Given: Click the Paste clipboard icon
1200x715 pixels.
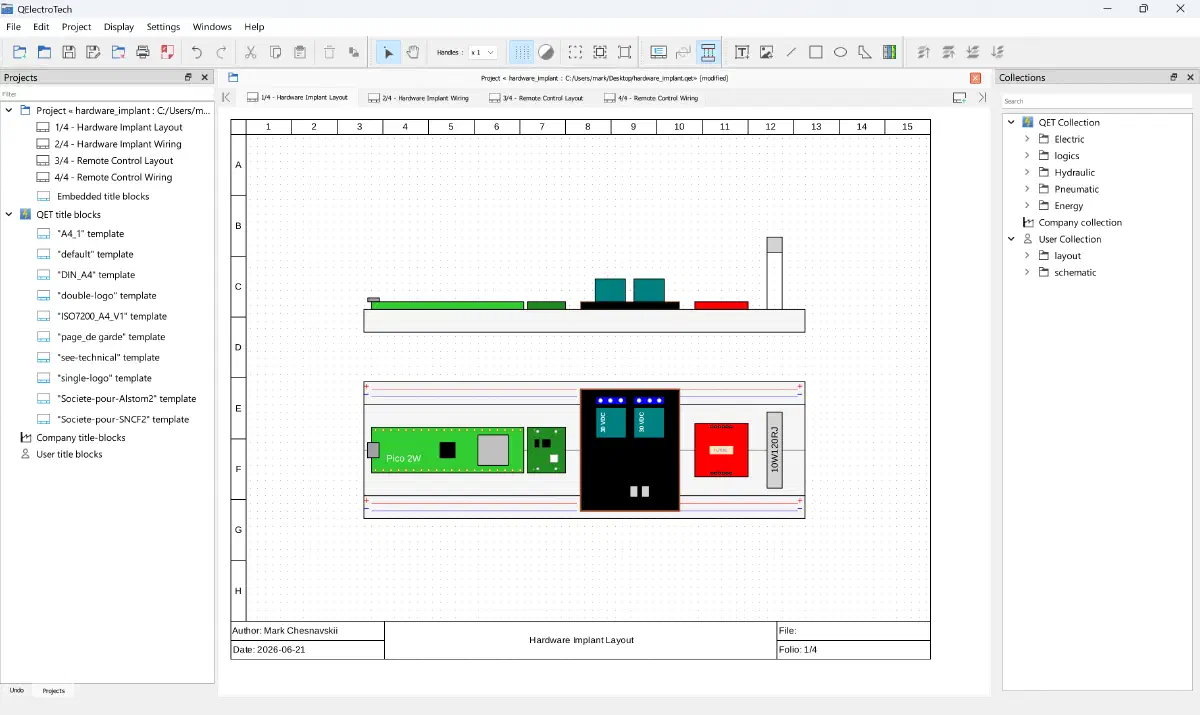Looking at the screenshot, I should coord(300,52).
